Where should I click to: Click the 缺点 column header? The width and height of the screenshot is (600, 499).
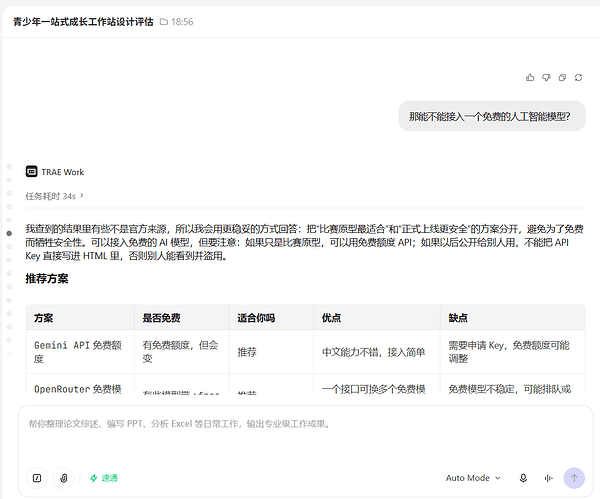513,318
